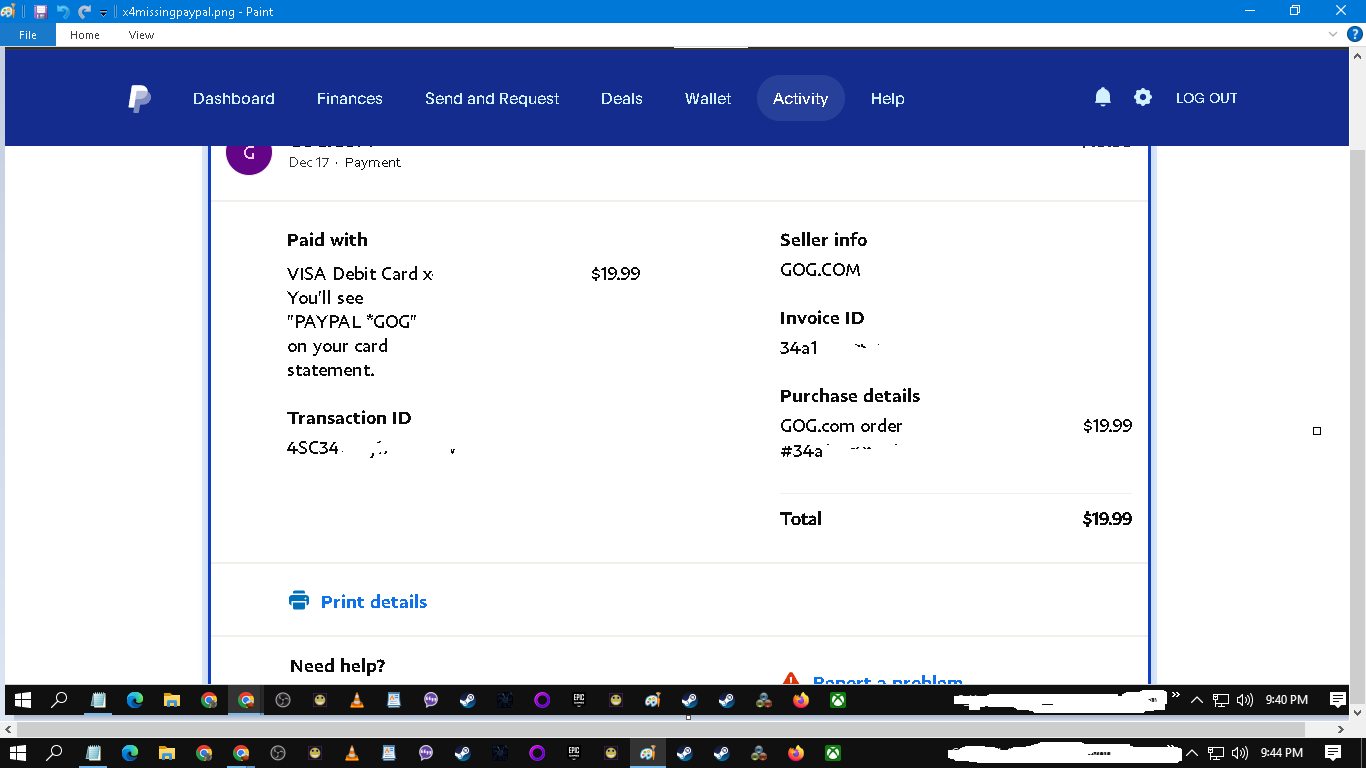Click the GOG.COM seller name

(x=820, y=270)
